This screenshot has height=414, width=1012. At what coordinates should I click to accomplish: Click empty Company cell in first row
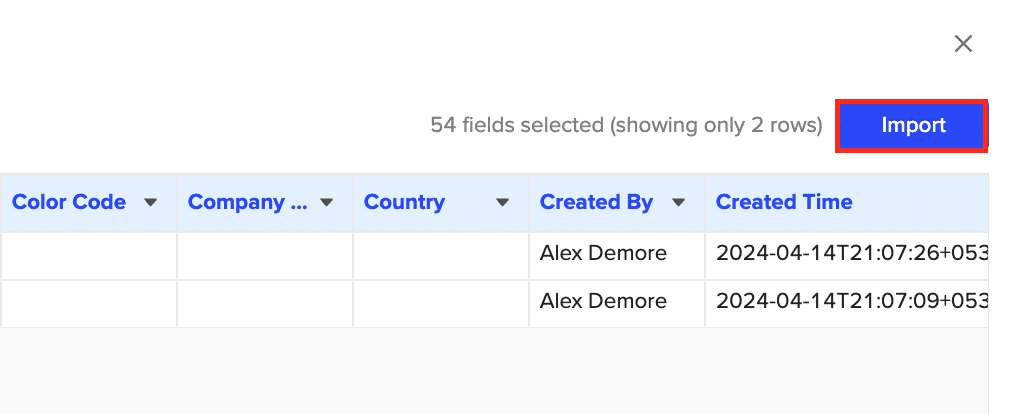click(x=264, y=255)
